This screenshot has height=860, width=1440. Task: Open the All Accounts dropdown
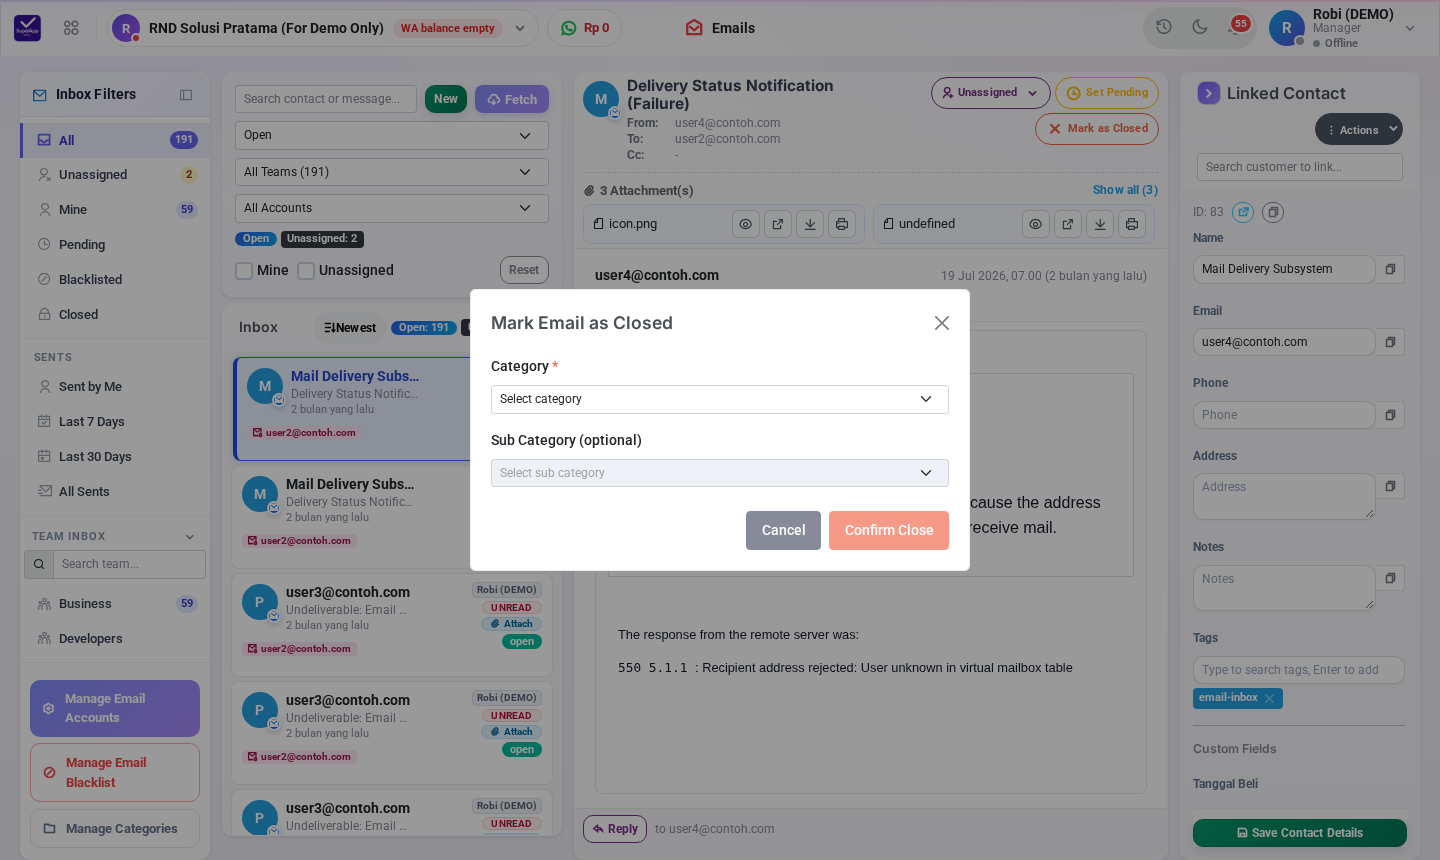point(392,208)
